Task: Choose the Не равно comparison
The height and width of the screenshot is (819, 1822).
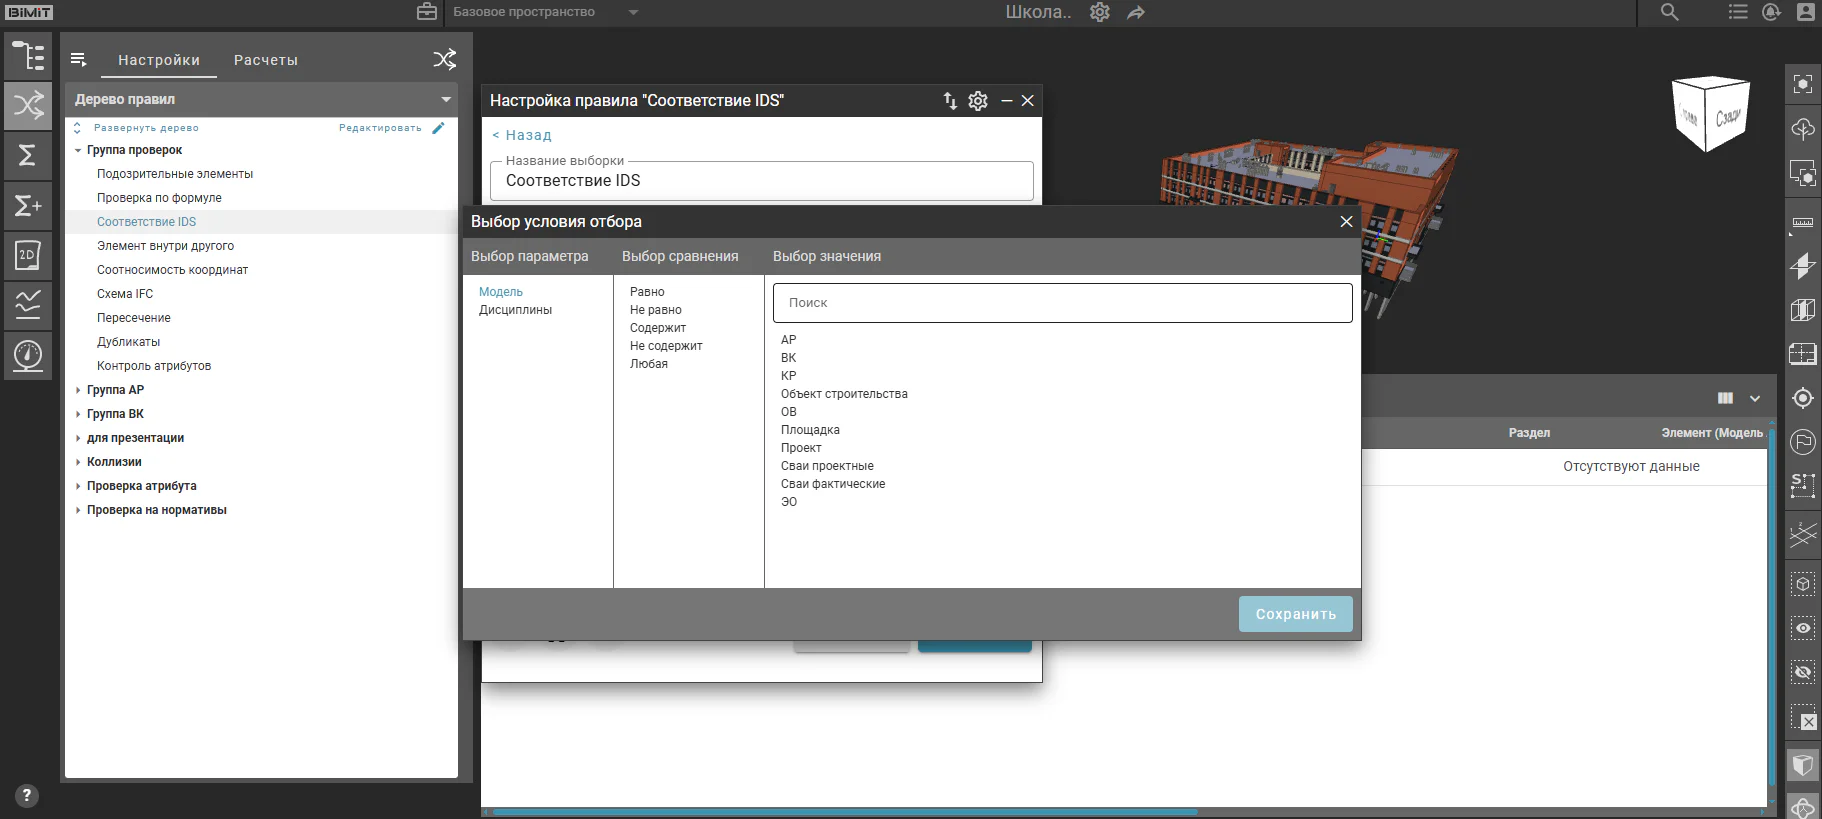Action: 656,310
